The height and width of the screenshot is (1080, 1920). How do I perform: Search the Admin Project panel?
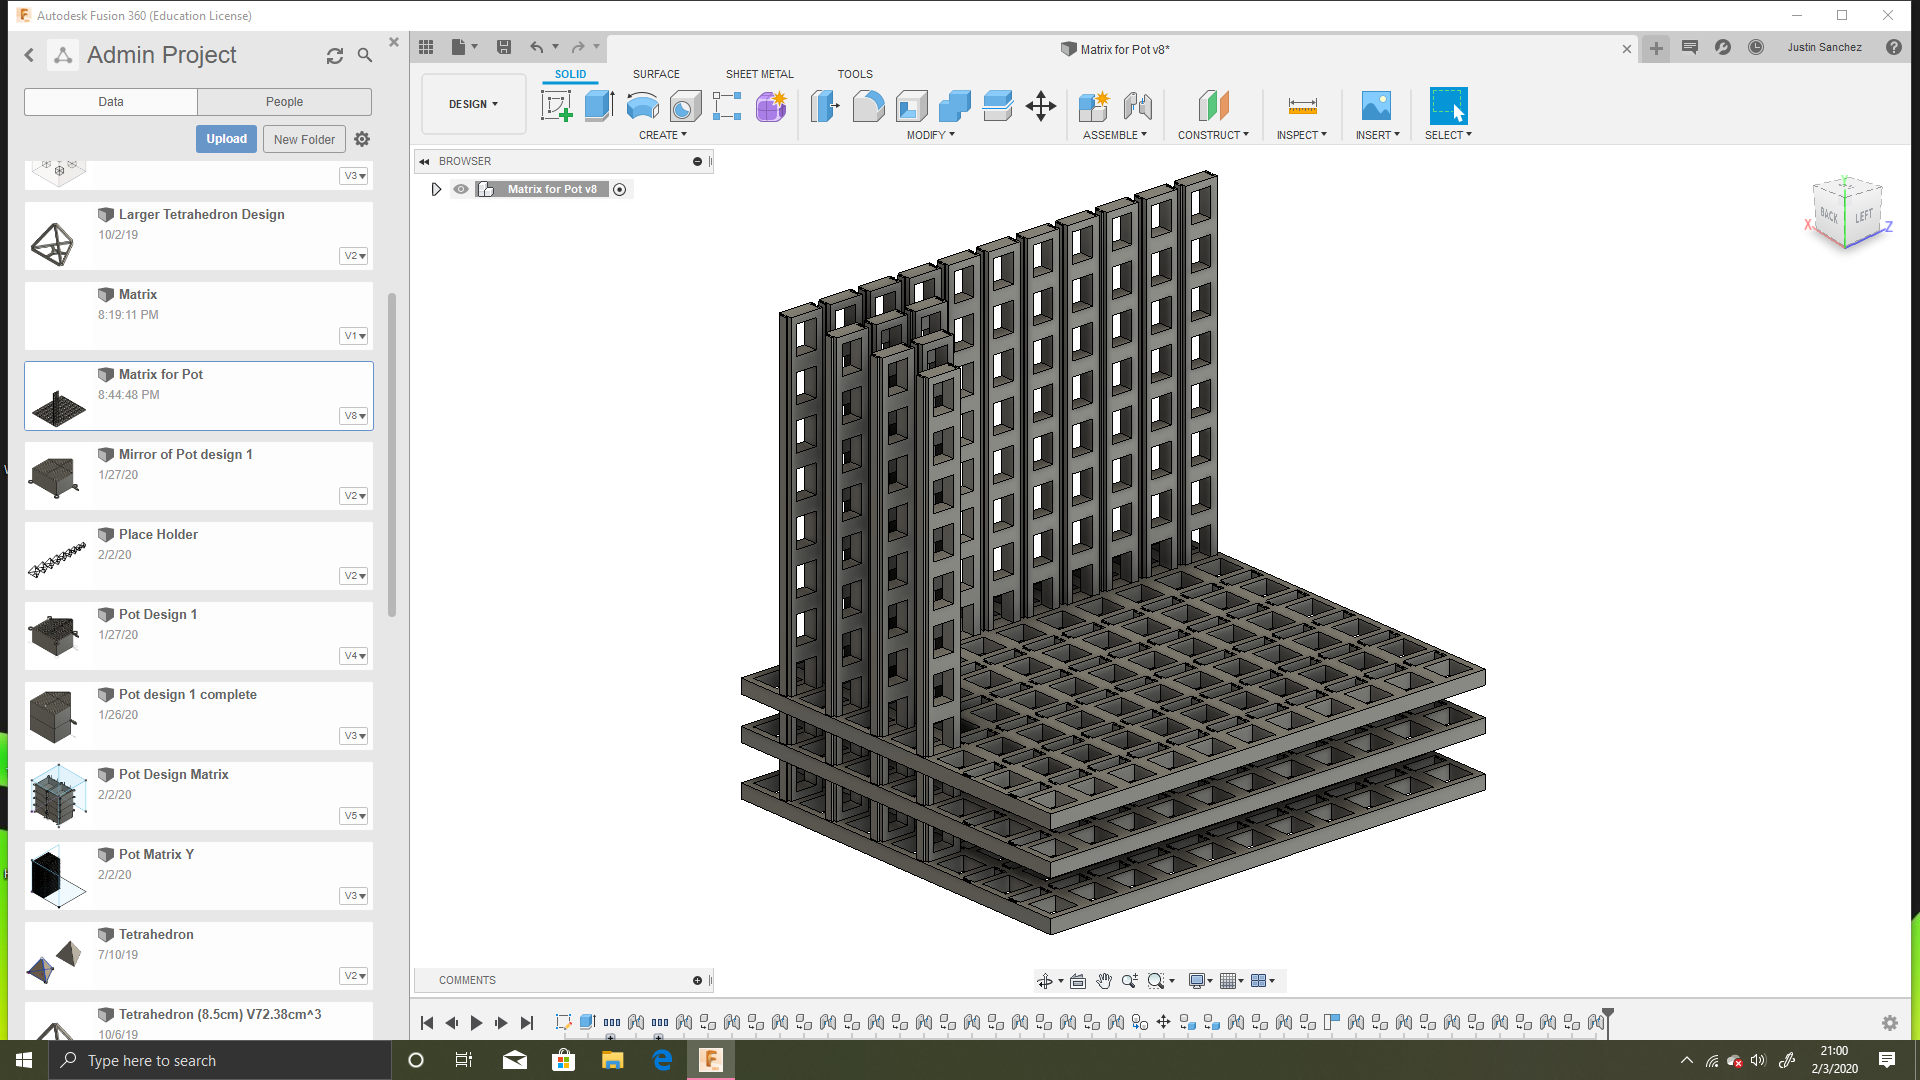tap(365, 56)
